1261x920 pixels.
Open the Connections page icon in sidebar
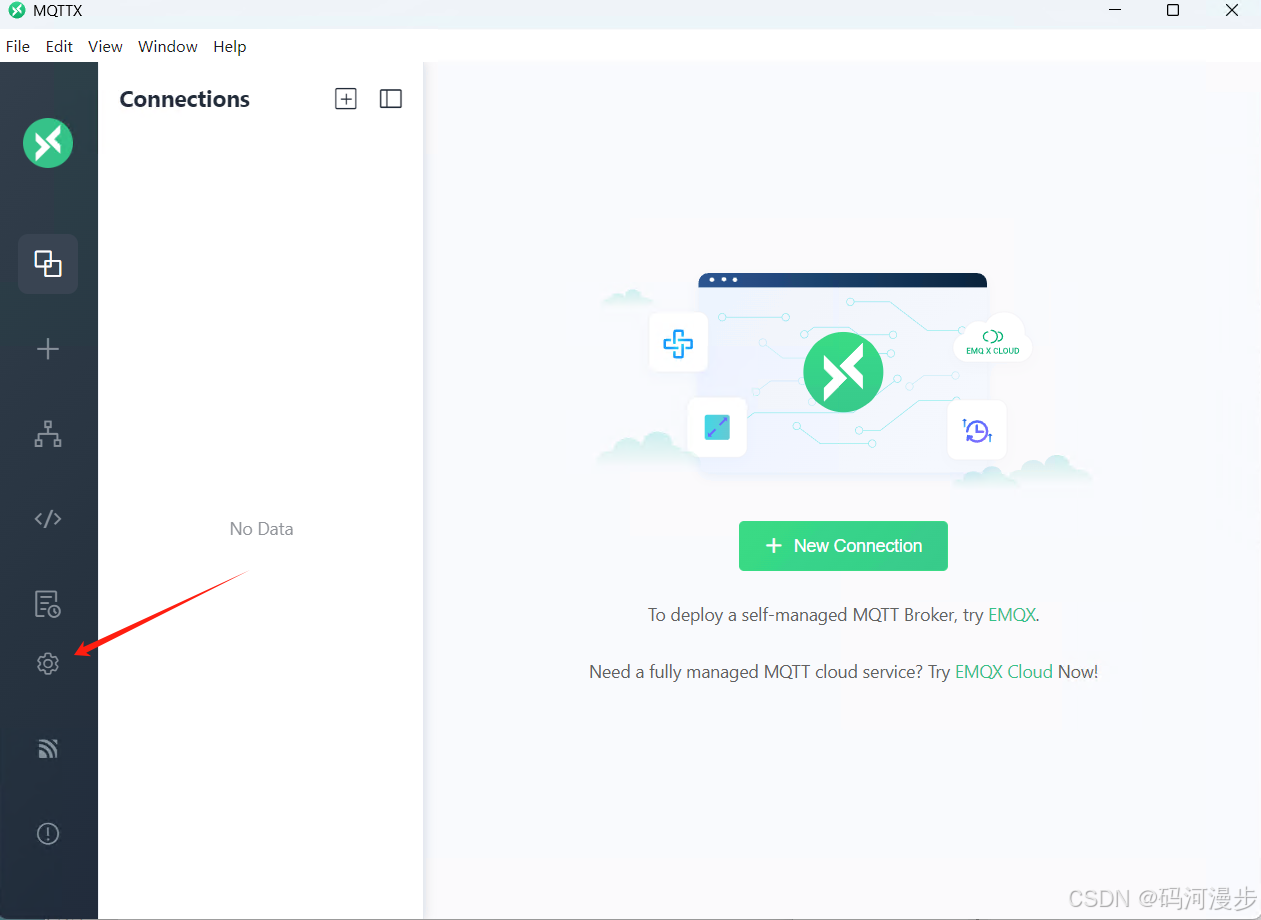click(48, 264)
